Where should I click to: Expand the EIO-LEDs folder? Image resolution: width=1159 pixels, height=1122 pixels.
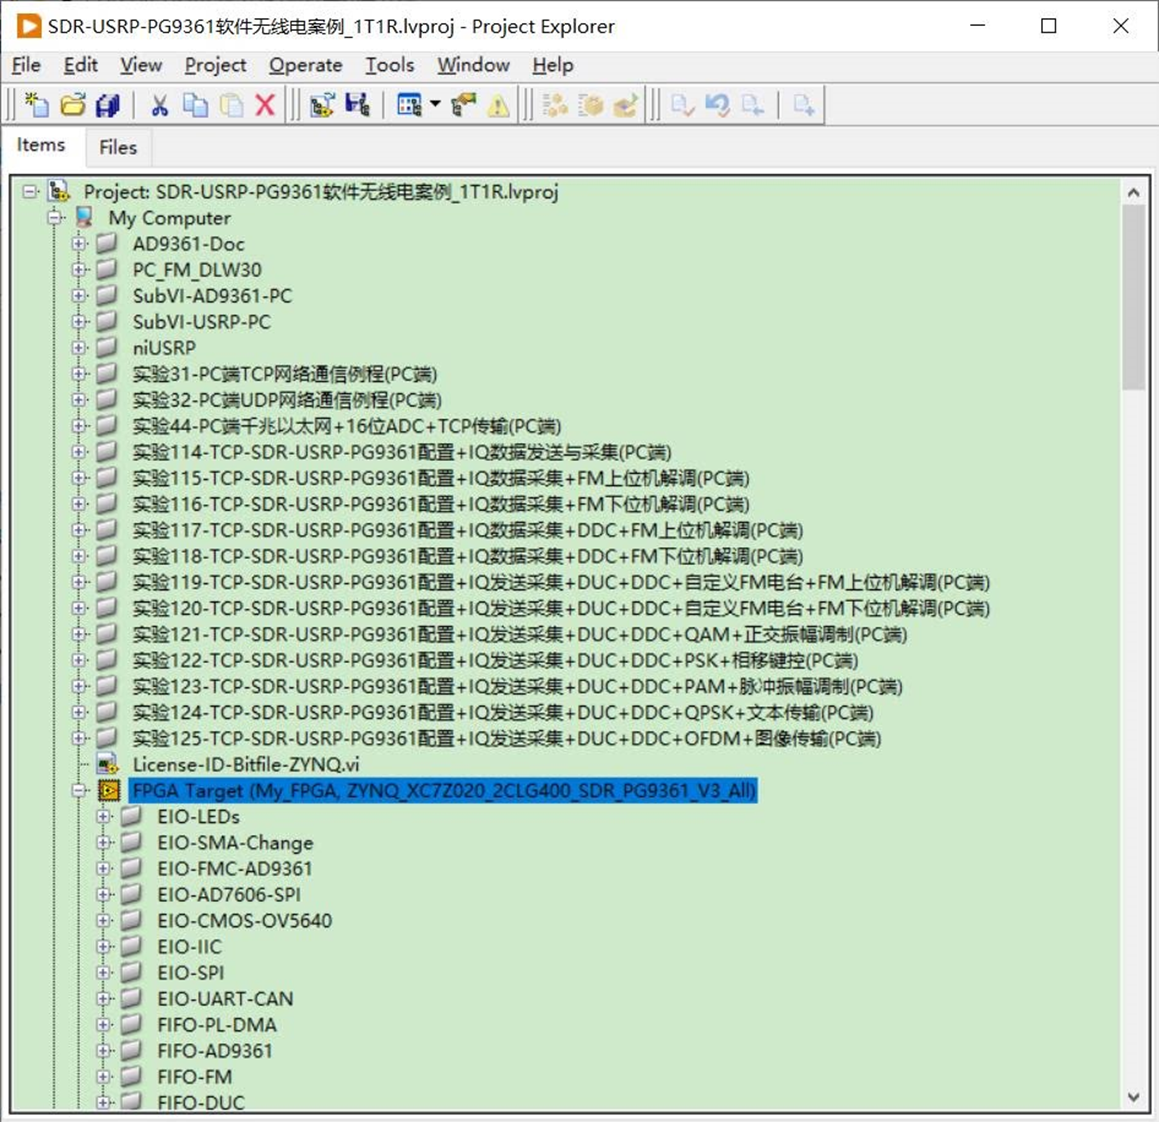coord(103,817)
